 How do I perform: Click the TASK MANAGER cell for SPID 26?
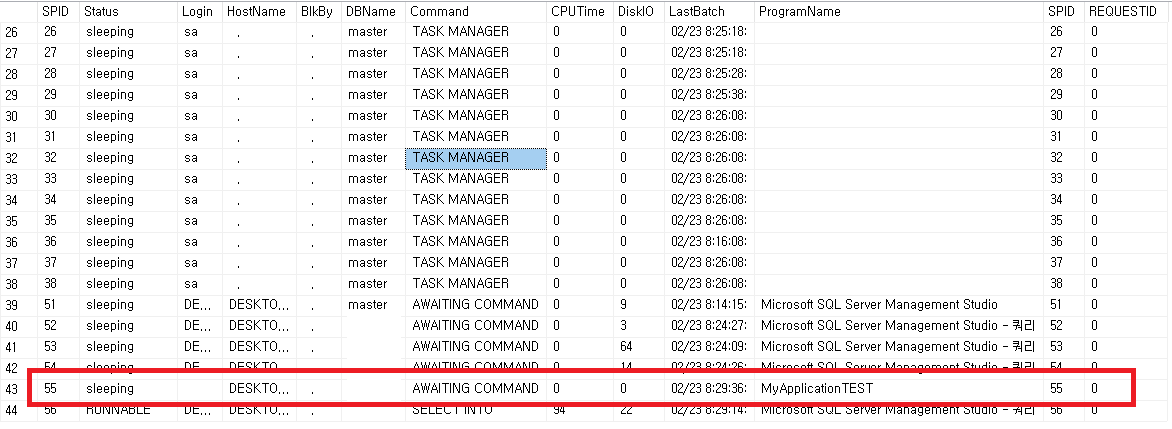point(475,31)
